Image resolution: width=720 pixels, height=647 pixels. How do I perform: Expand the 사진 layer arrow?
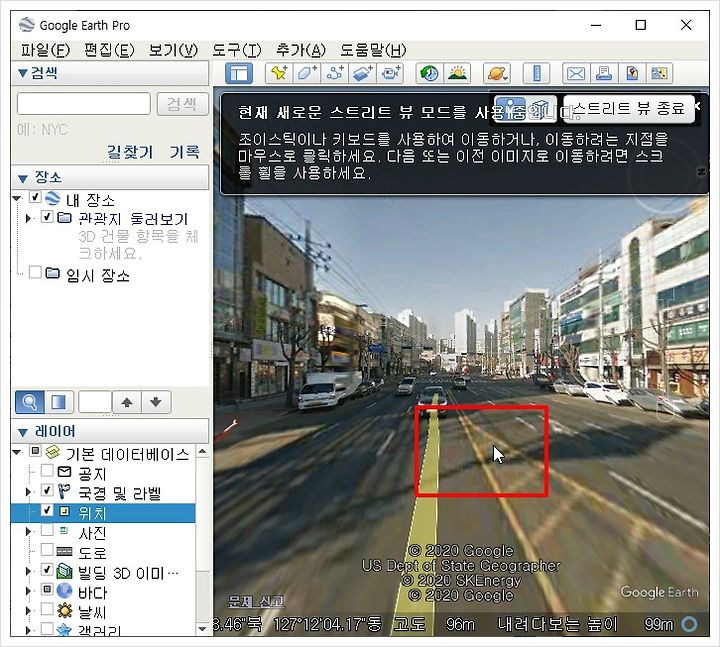pos(28,532)
